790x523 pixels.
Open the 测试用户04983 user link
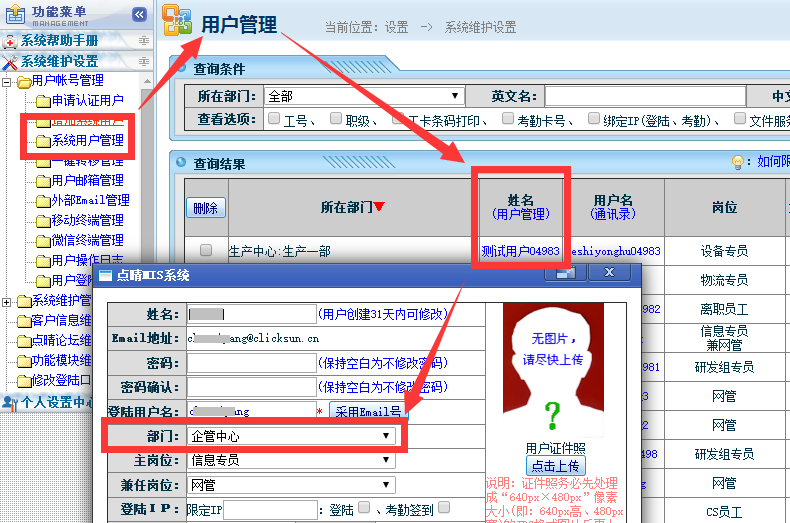click(x=520, y=250)
